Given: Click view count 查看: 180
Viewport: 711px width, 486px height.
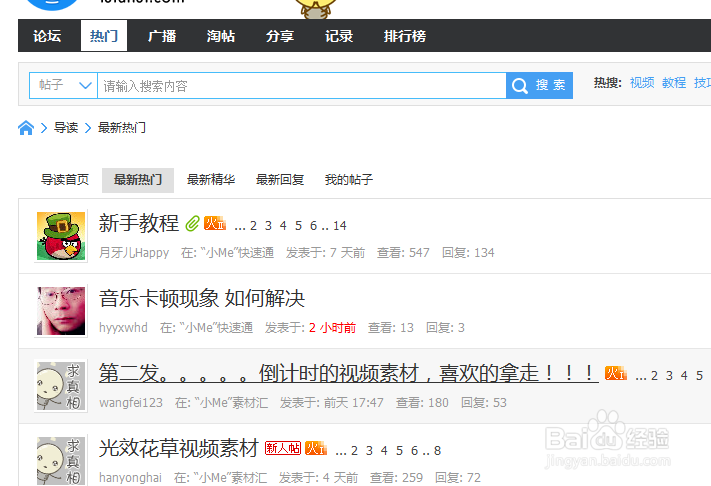Looking at the screenshot, I should tap(422, 403).
